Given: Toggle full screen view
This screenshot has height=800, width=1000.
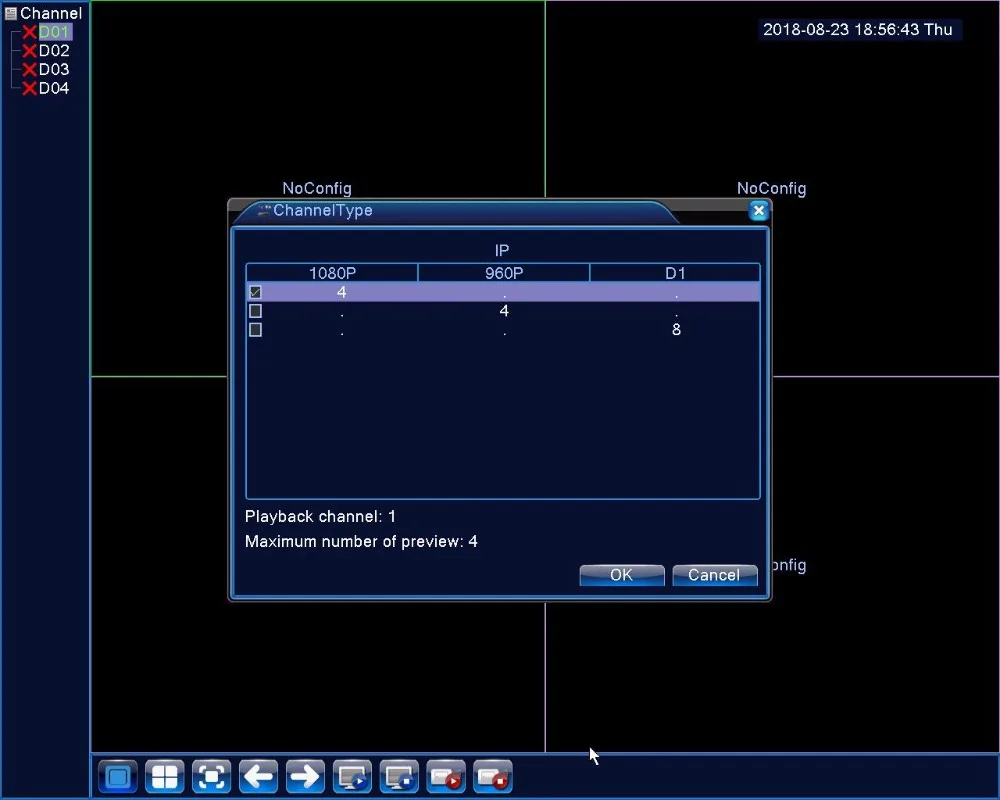Looking at the screenshot, I should [x=211, y=776].
